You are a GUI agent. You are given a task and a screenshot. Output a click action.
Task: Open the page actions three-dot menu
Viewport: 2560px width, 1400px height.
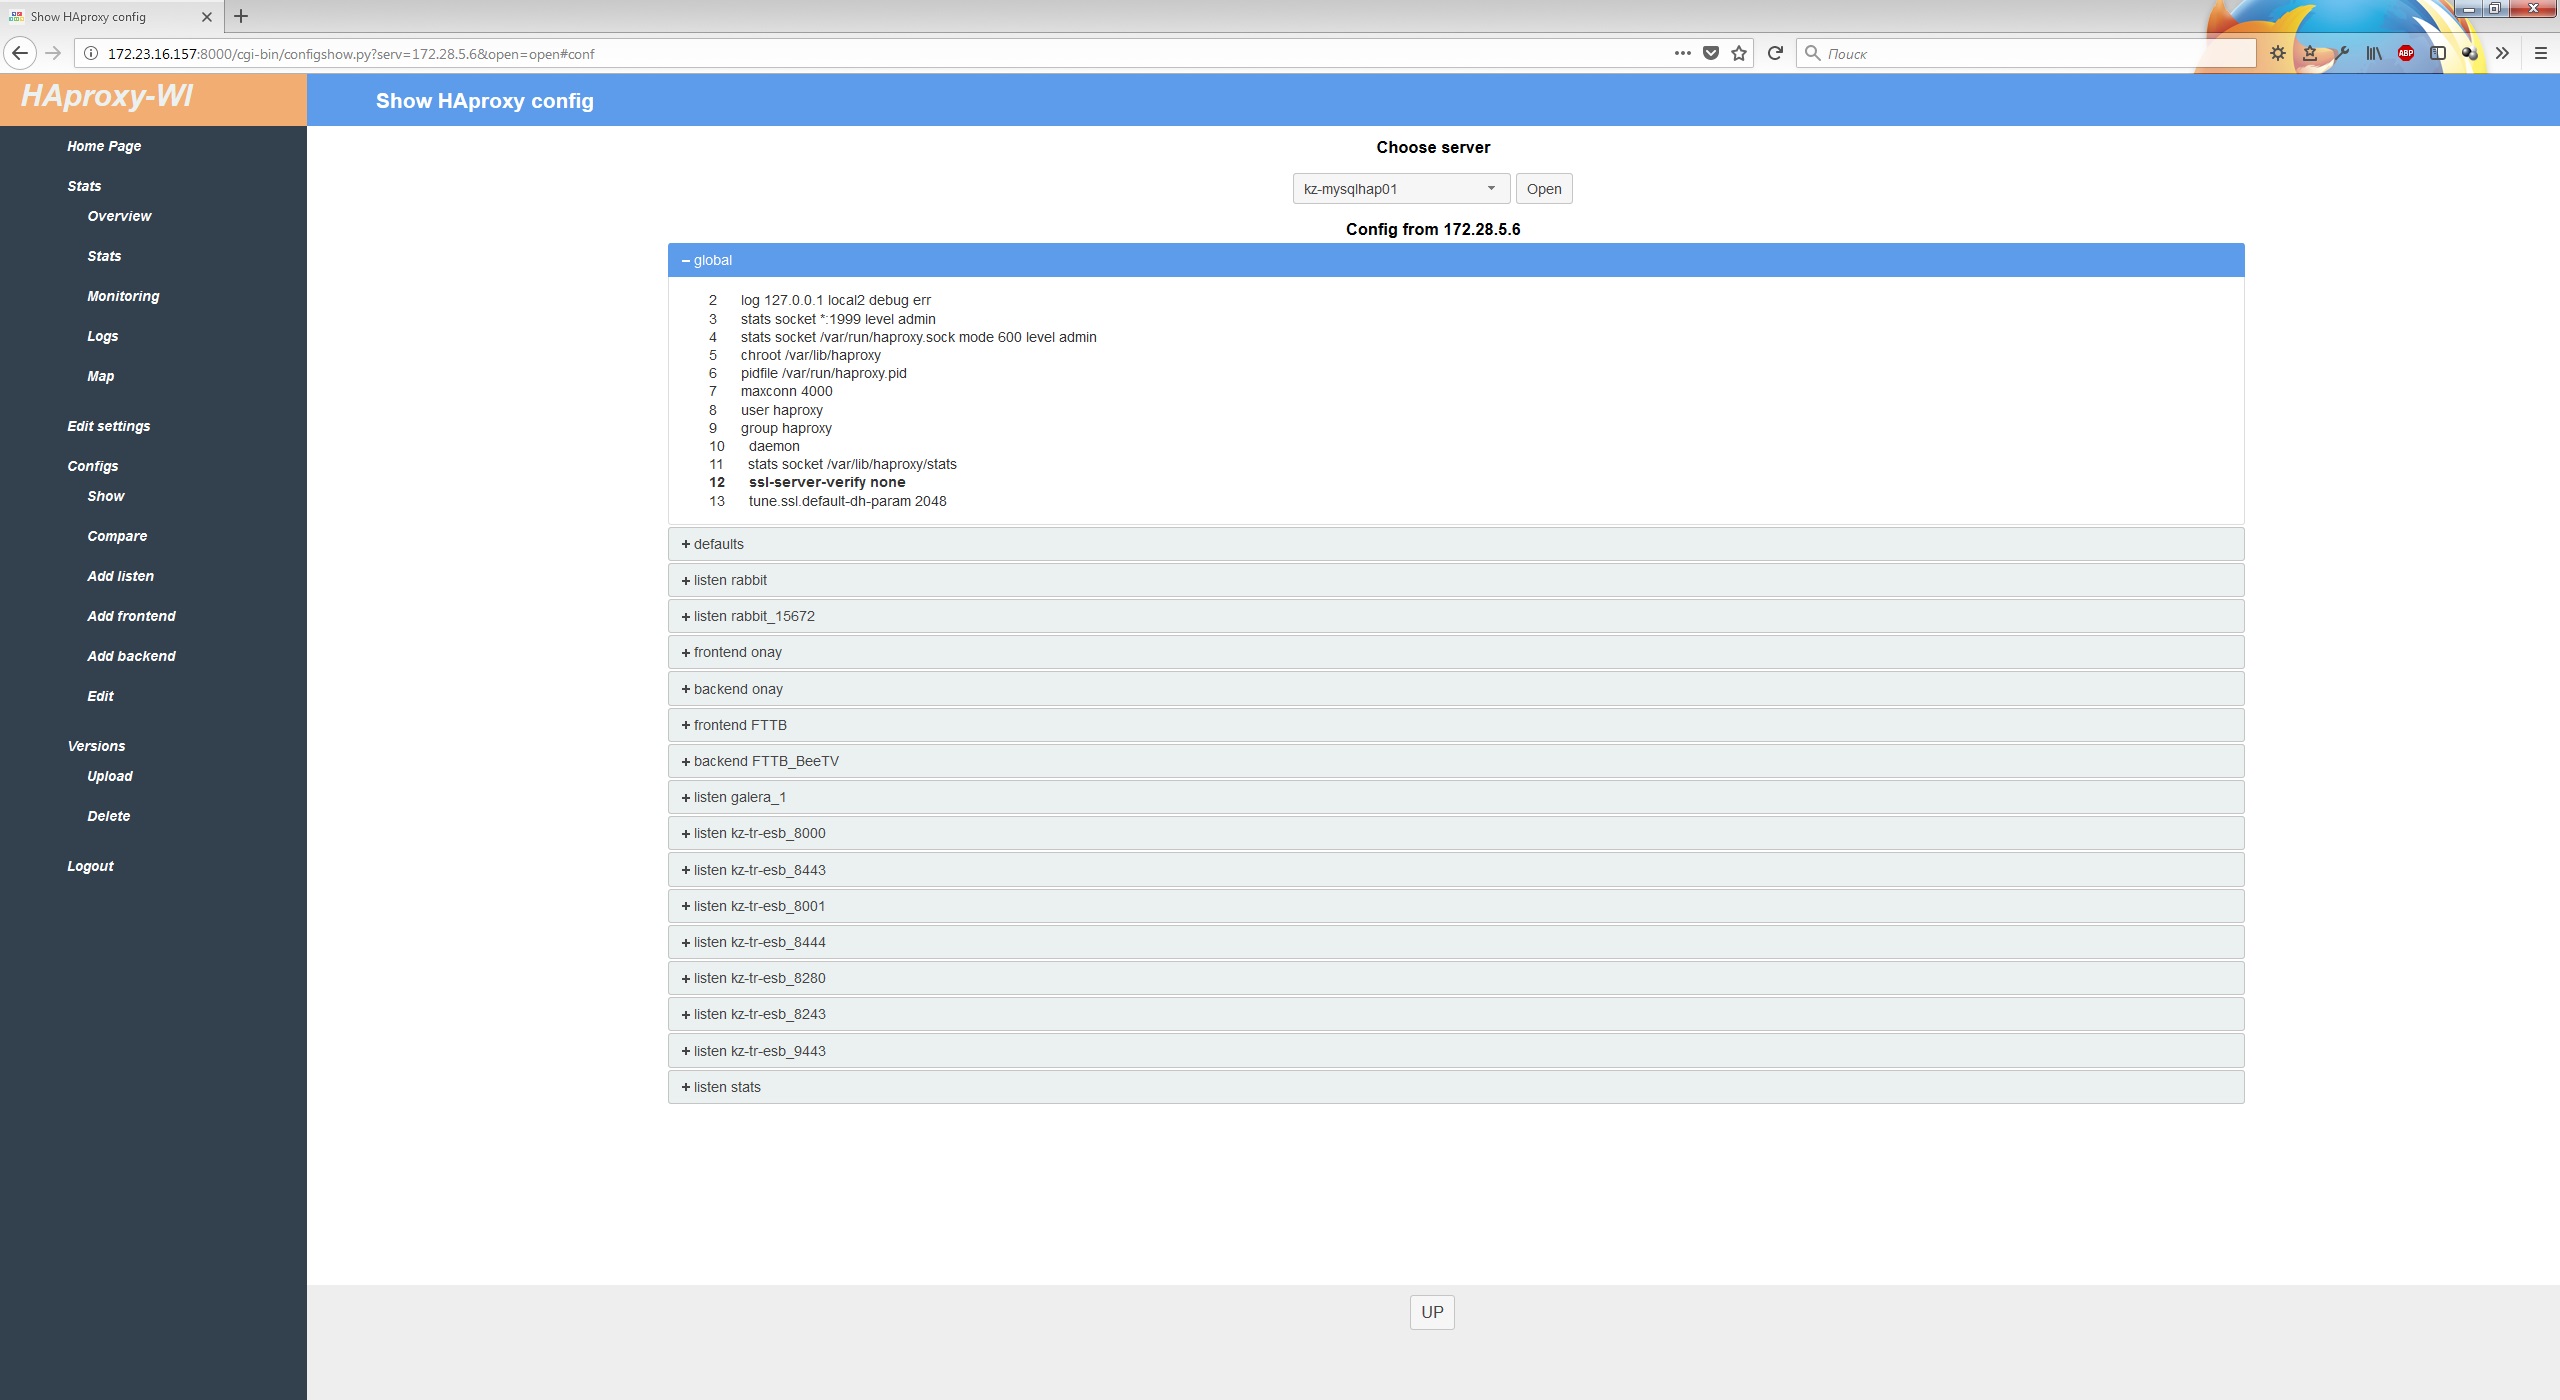click(1683, 53)
